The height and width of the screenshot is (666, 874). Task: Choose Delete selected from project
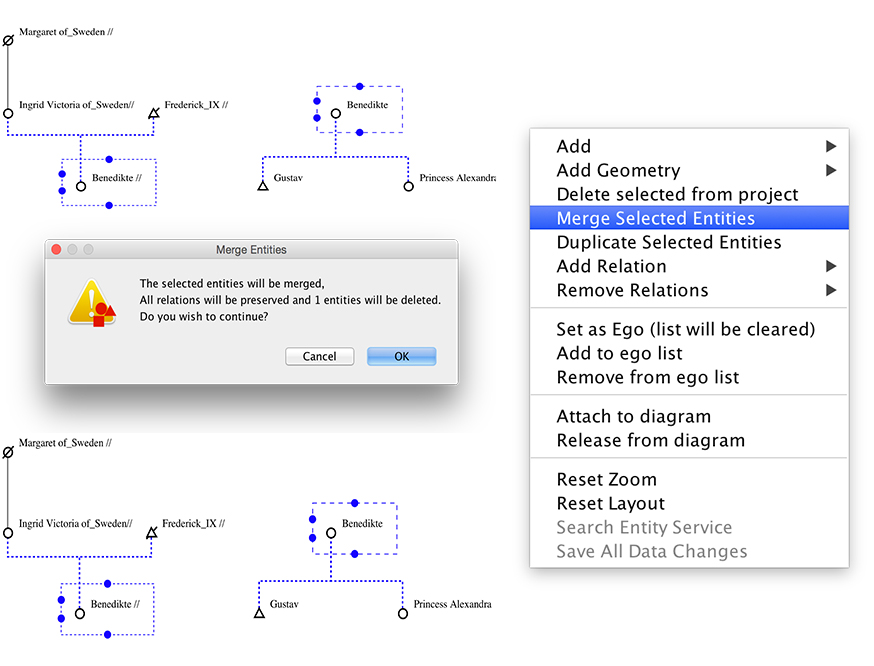click(689, 194)
